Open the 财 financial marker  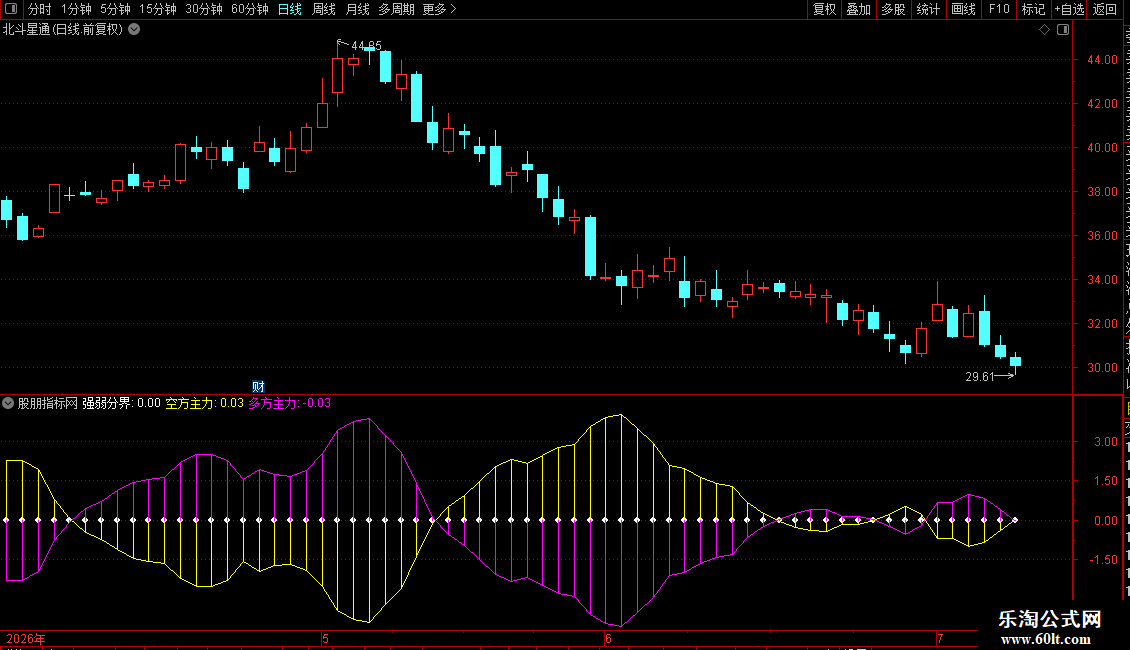coord(258,387)
